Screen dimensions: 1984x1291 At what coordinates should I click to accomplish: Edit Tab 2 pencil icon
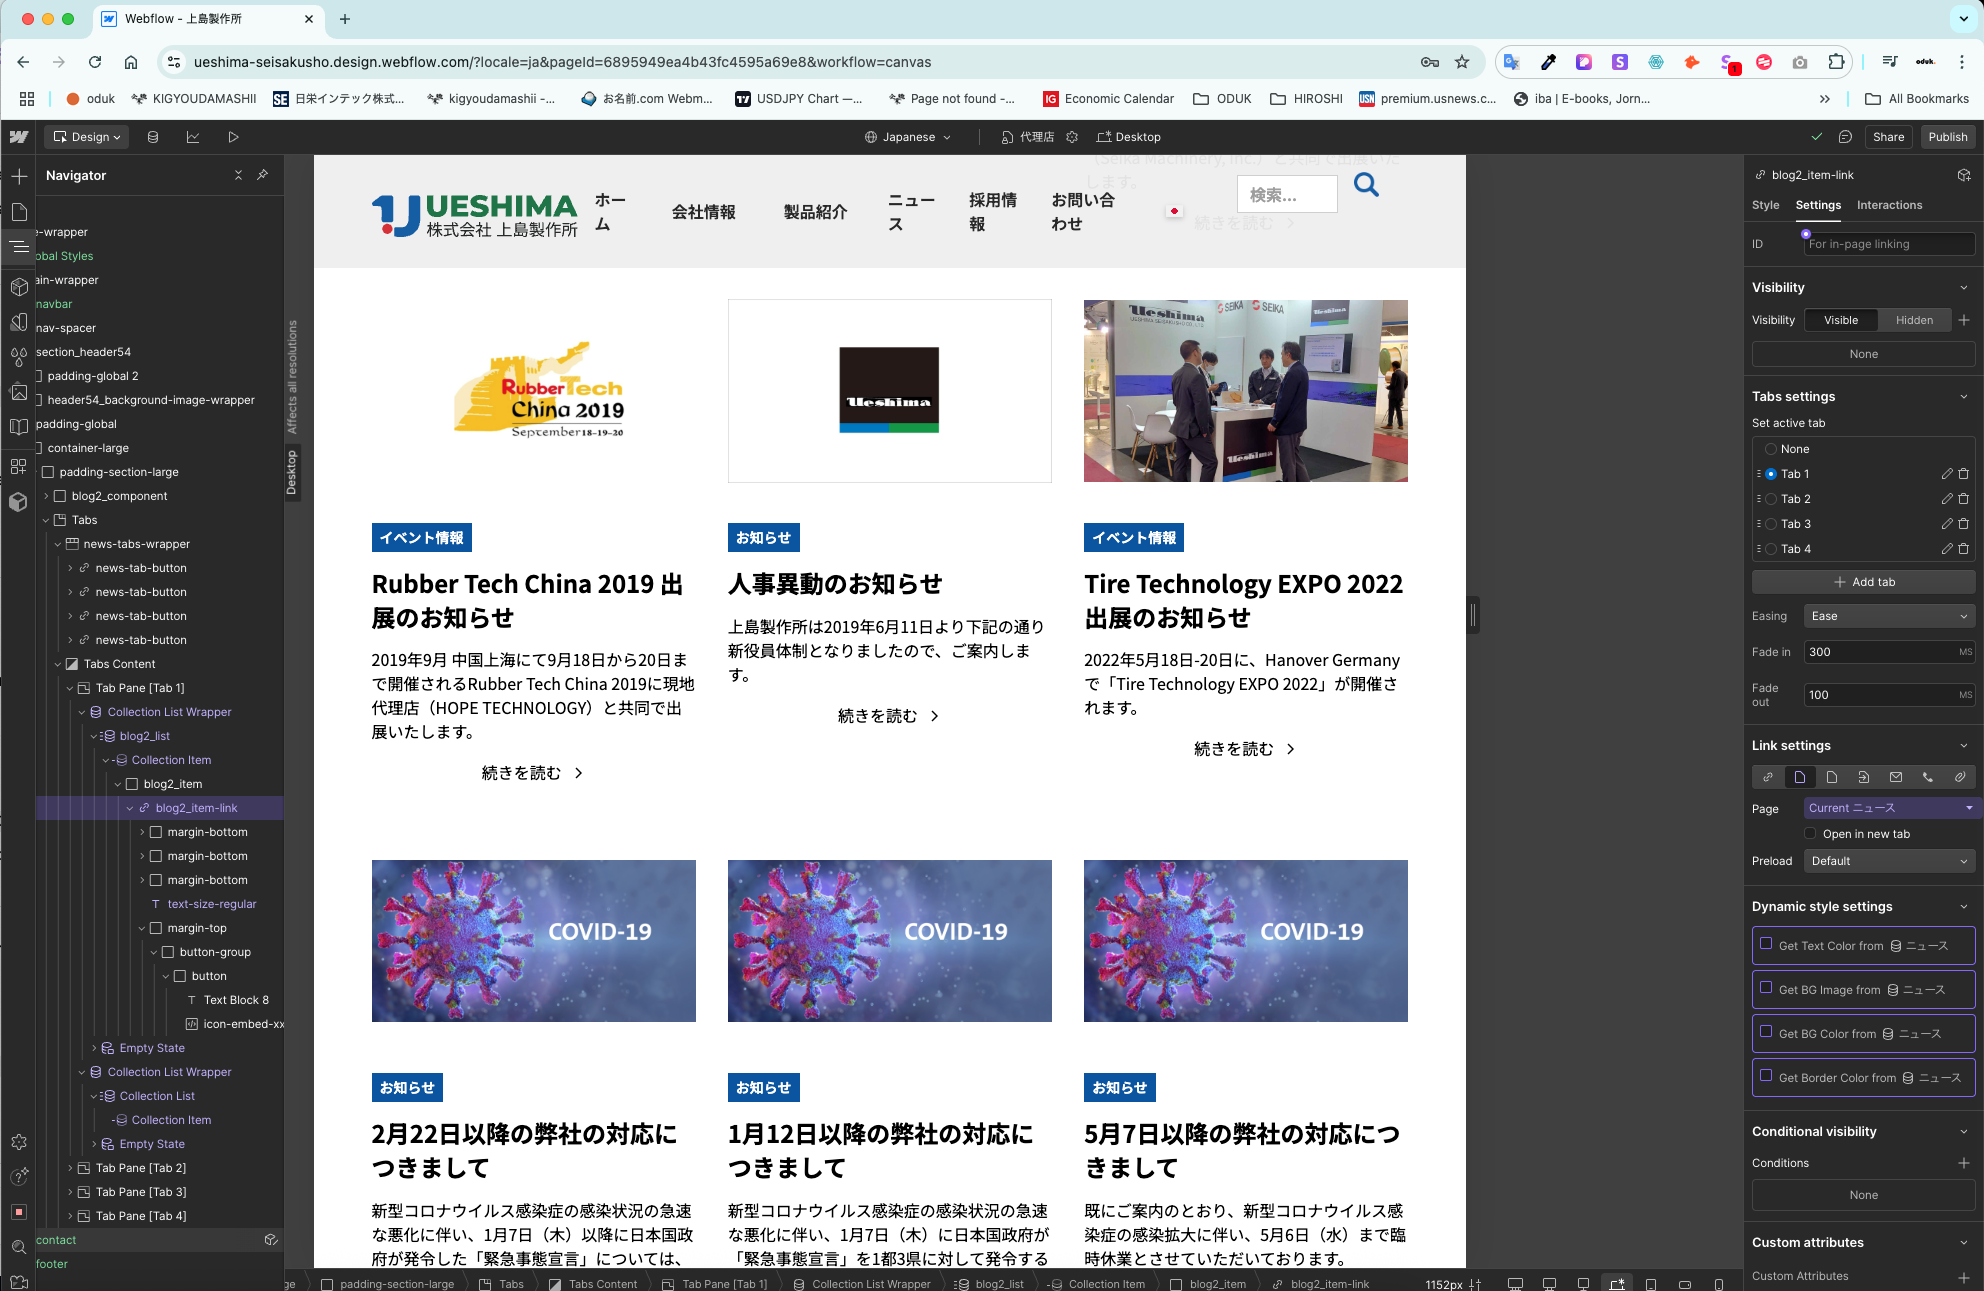pyautogui.click(x=1947, y=499)
